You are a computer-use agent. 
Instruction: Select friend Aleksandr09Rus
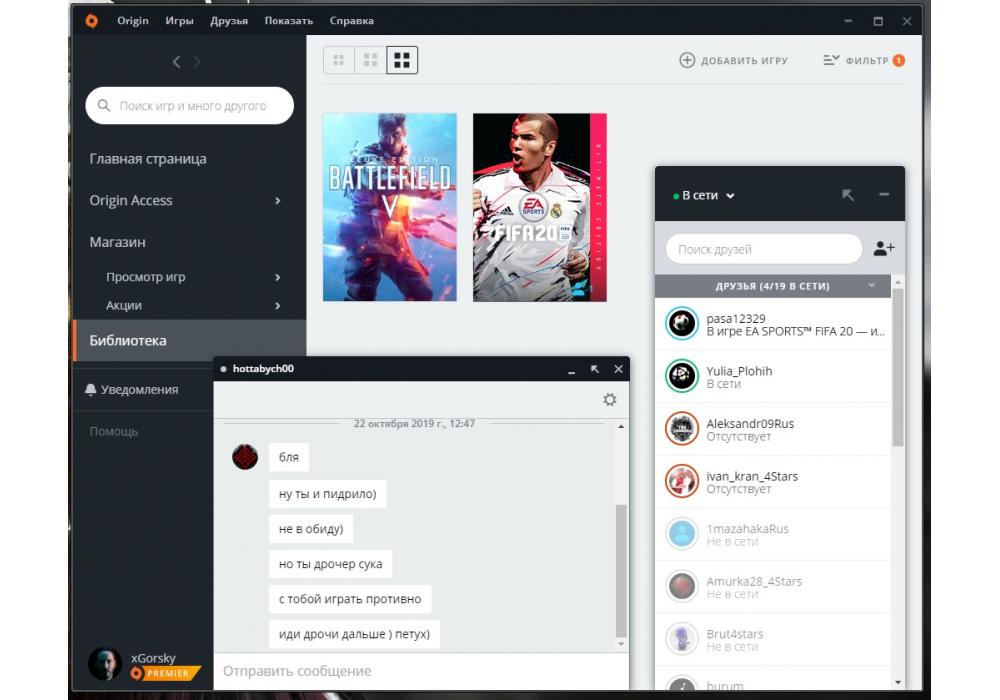tap(773, 429)
